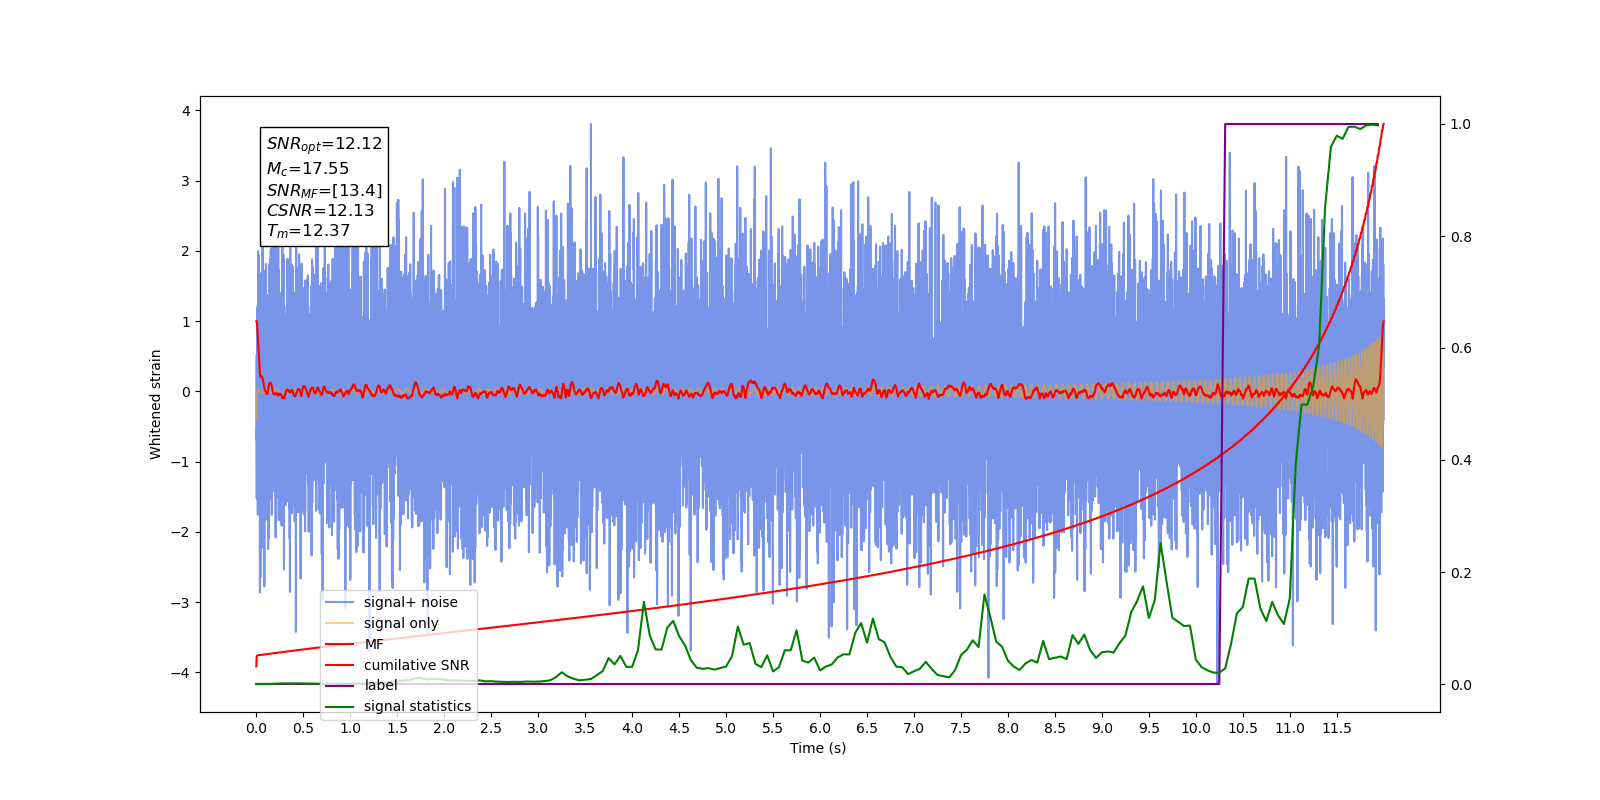This screenshot has height=800, width=1600.
Task: Click the red line sample beside 'MF'
Action: coord(340,644)
